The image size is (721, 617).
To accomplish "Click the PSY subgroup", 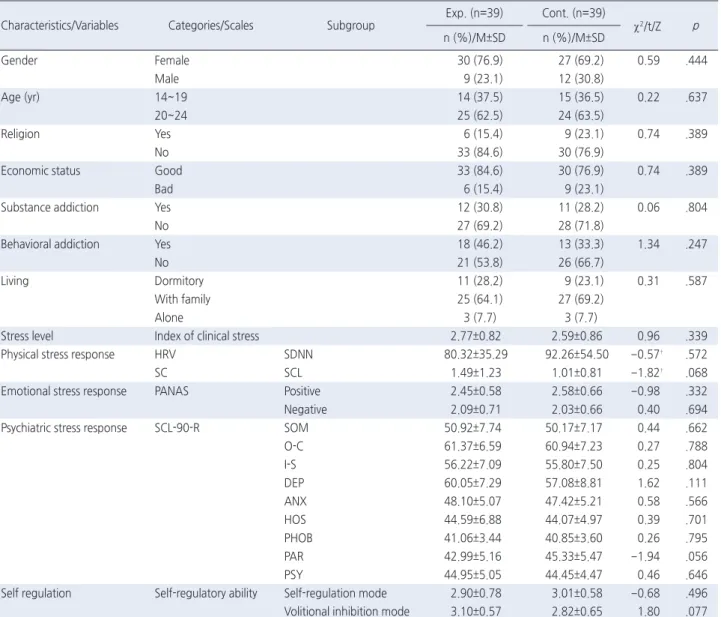I will (293, 575).
